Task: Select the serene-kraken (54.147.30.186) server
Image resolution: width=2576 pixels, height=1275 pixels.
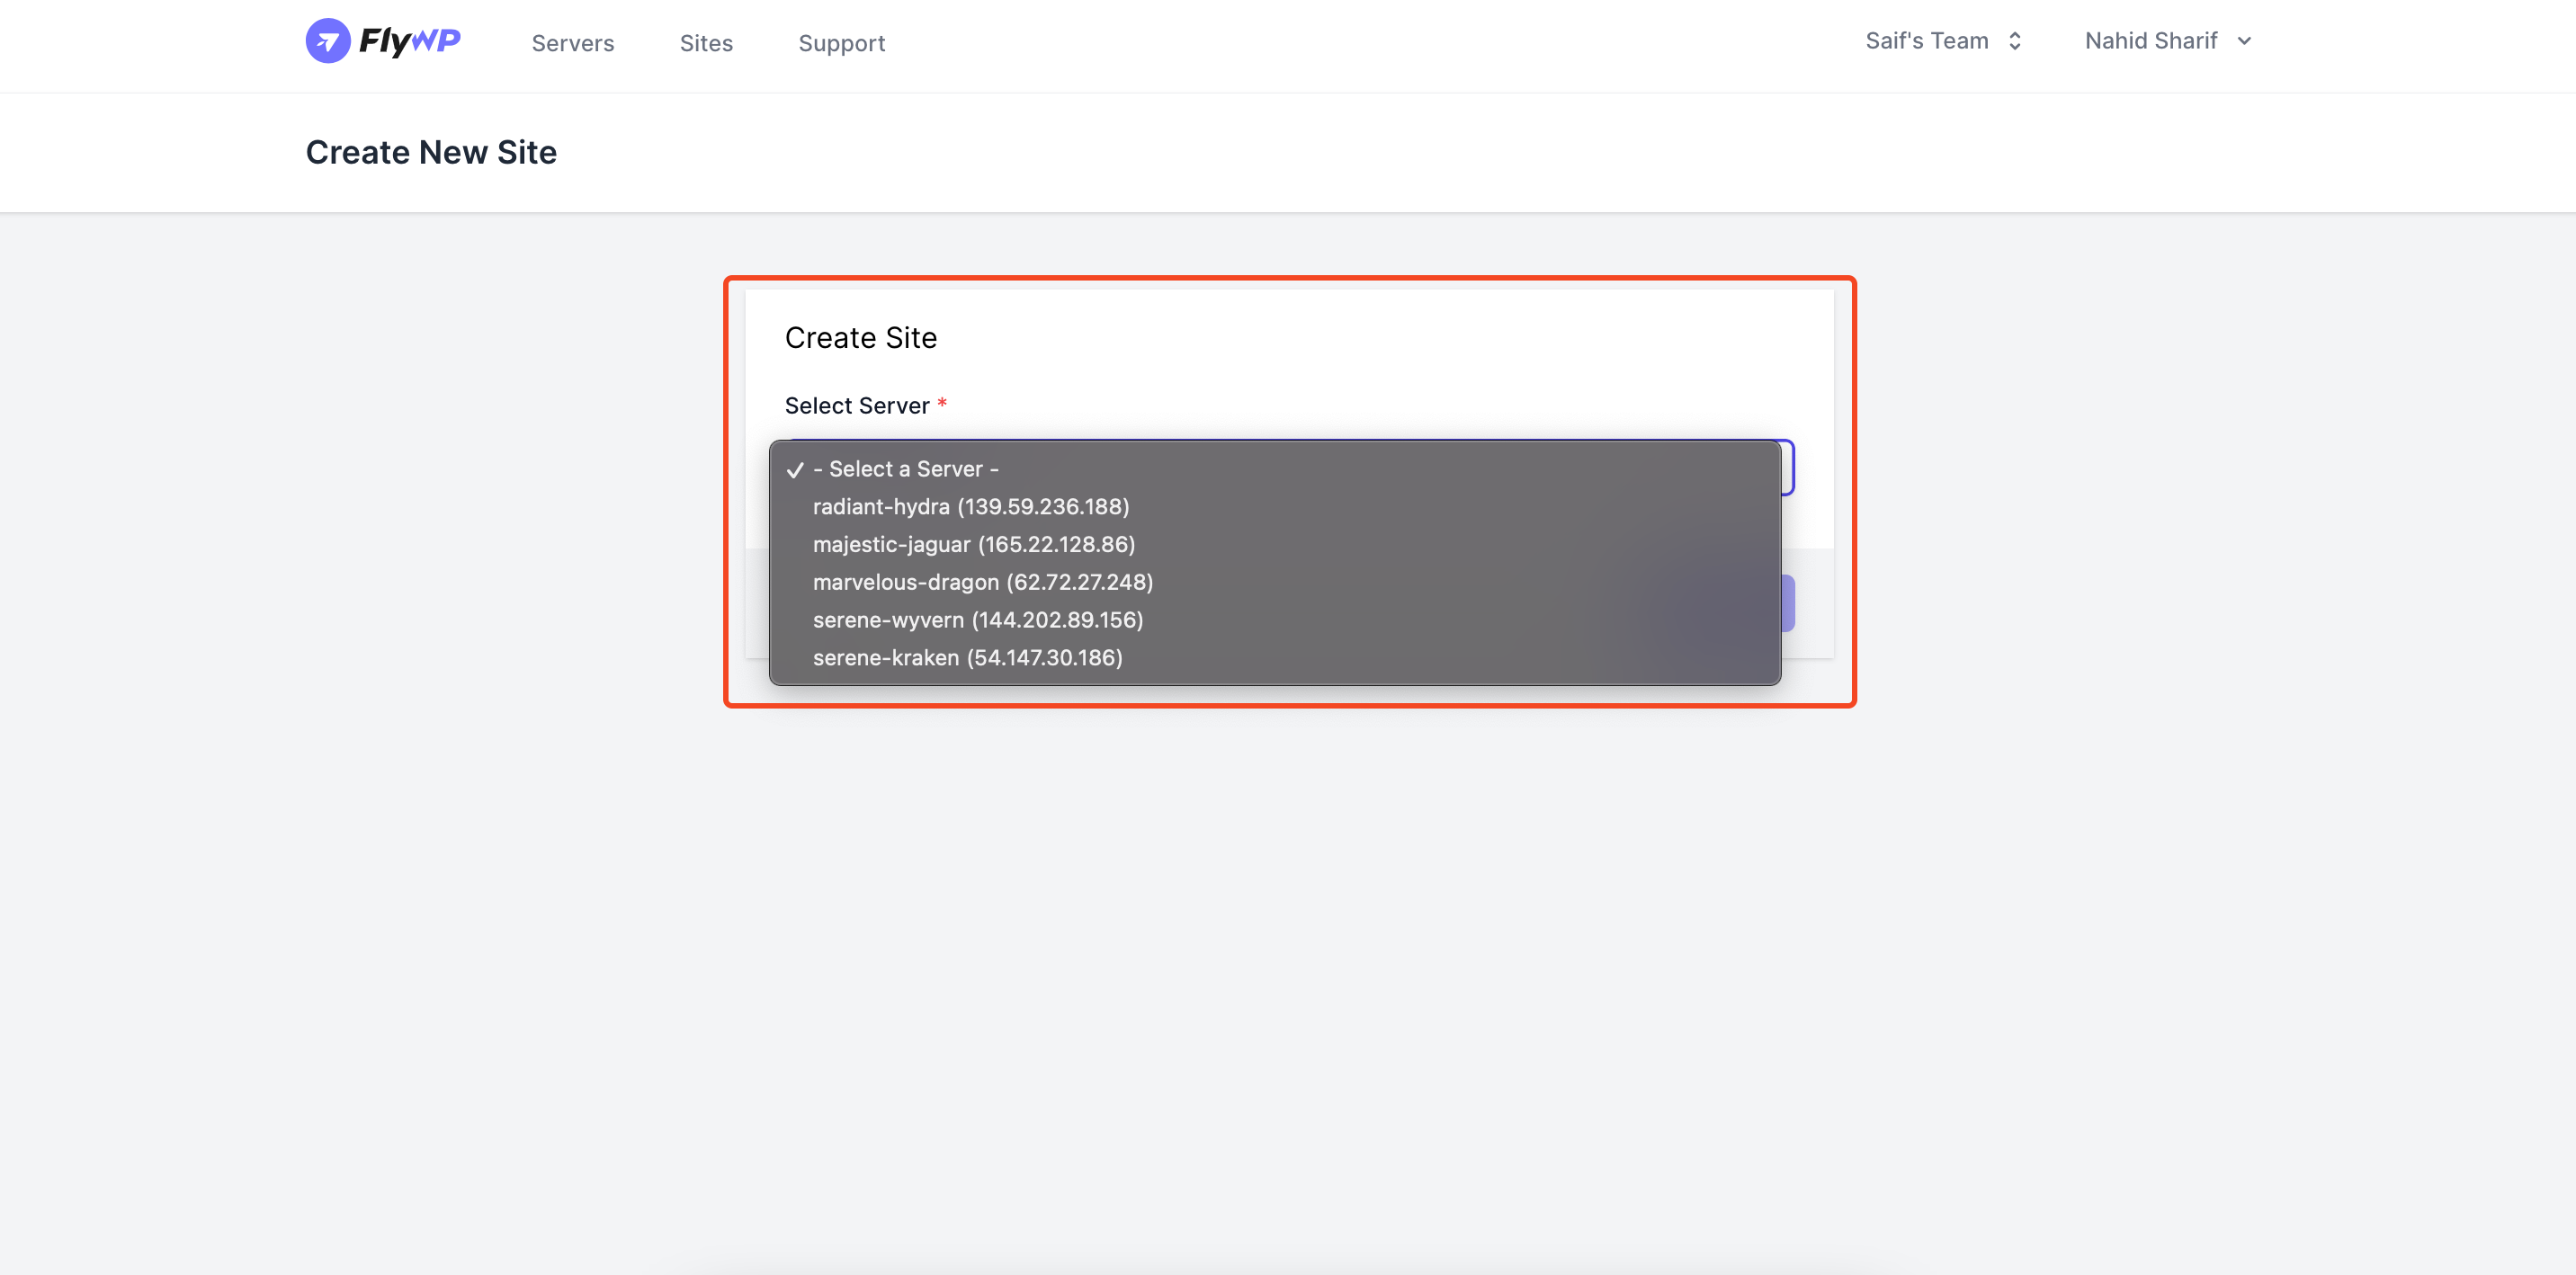Action: click(1274, 658)
